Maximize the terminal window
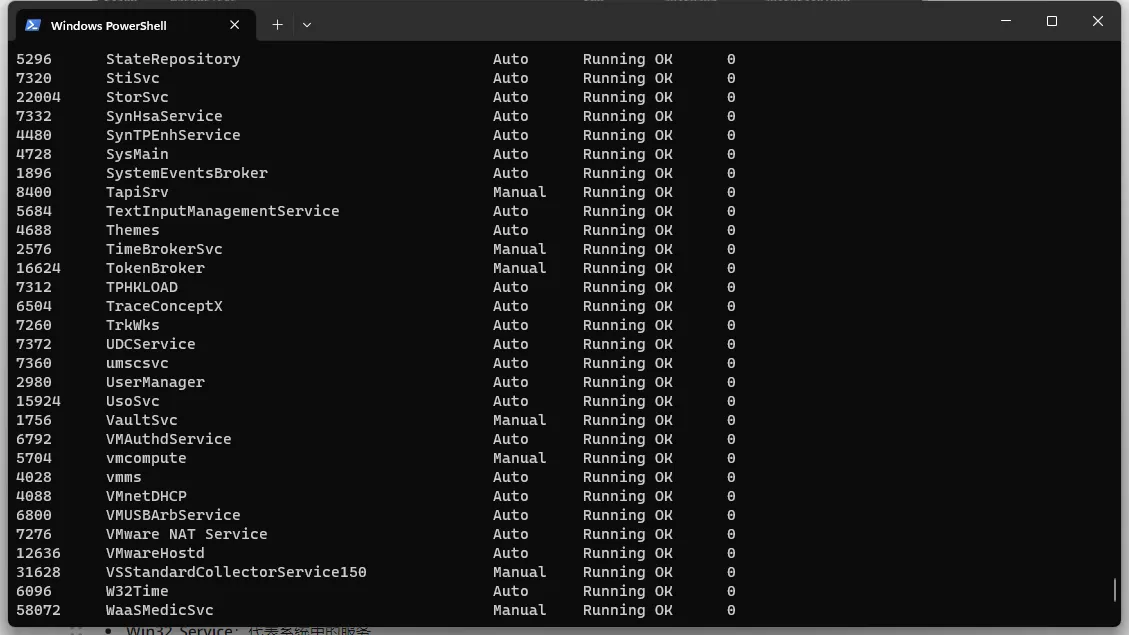This screenshot has width=1129, height=635. (1052, 21)
